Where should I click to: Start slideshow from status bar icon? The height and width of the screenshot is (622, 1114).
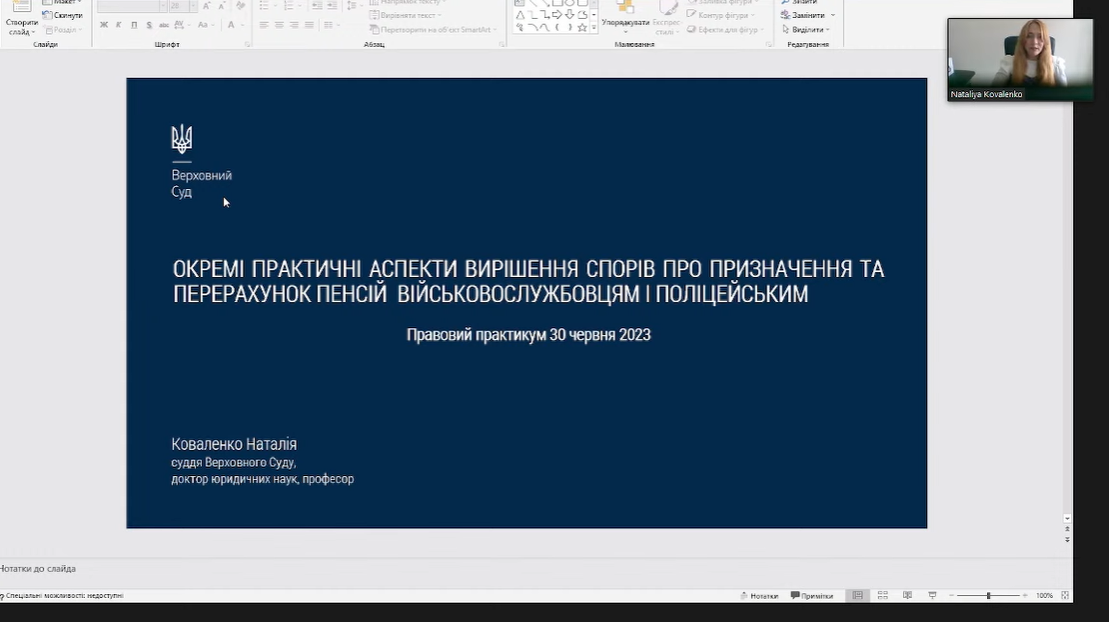[x=932, y=595]
